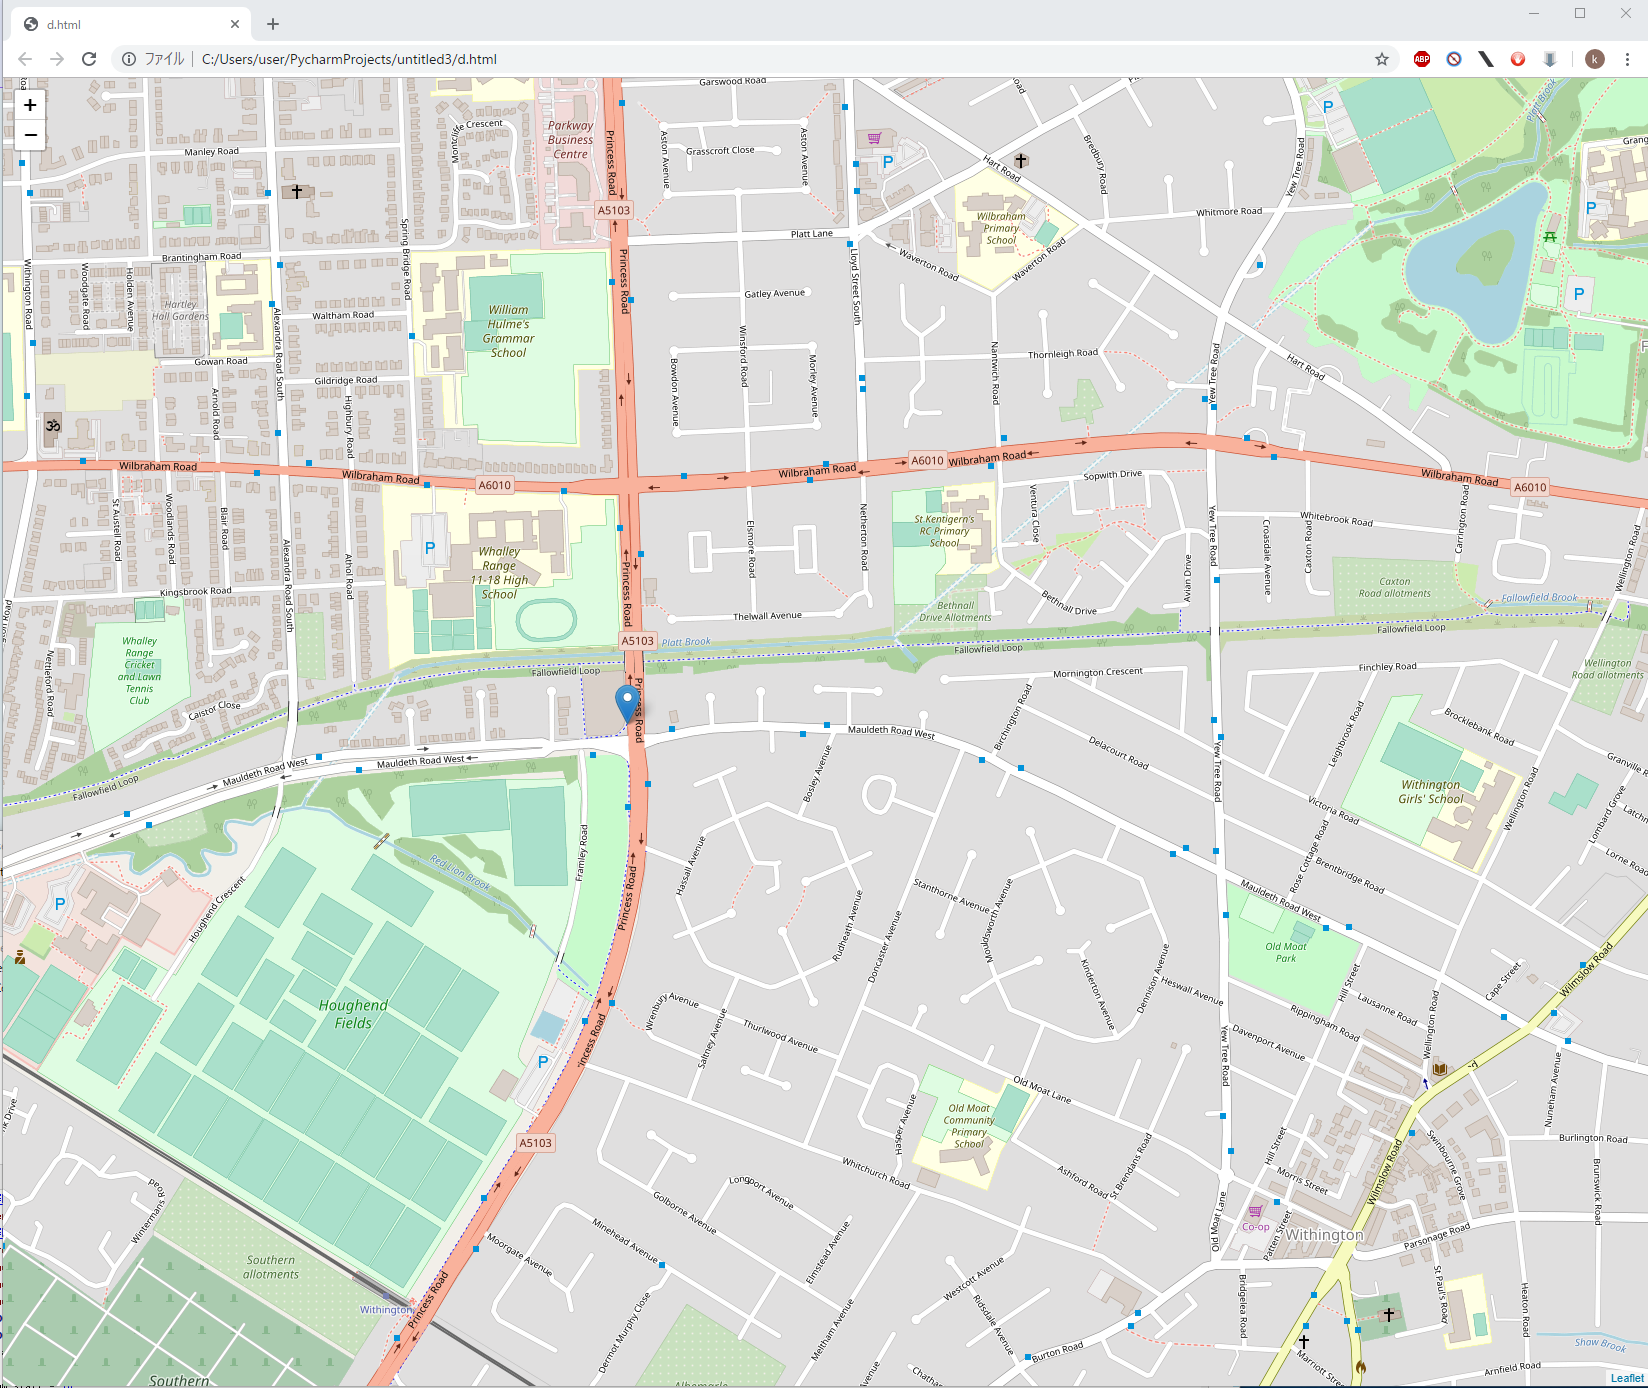Click the grey shield extension icon
The image size is (1648, 1388).
tap(1549, 59)
